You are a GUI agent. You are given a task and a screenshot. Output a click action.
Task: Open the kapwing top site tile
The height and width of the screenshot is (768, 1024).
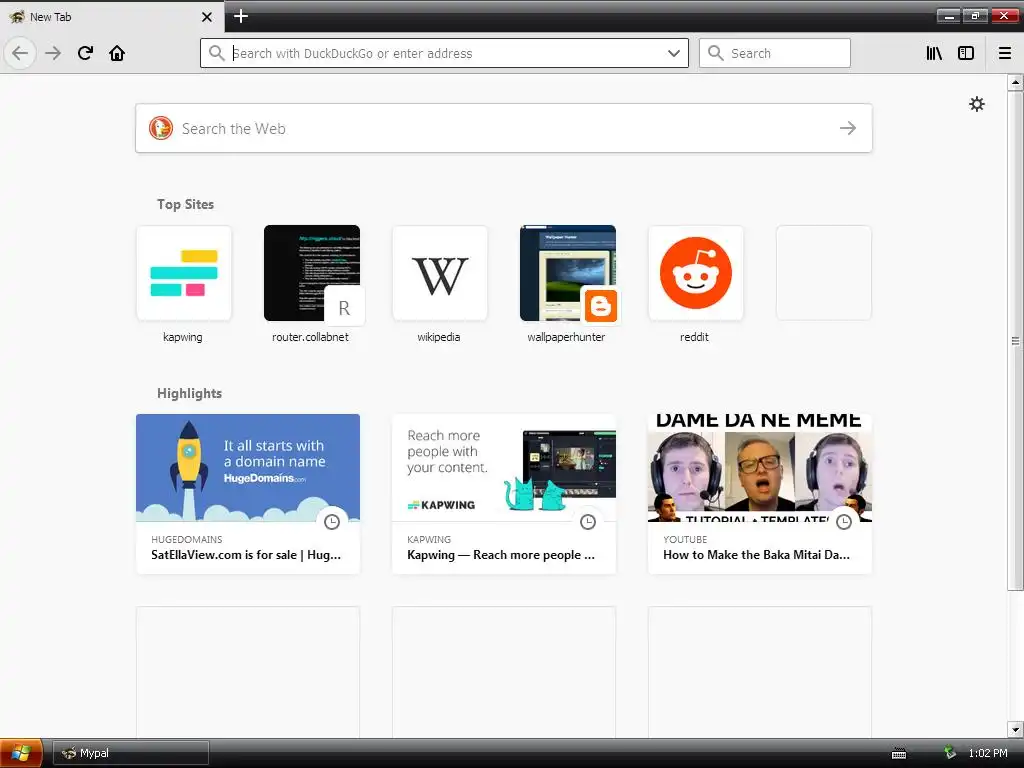(x=184, y=273)
